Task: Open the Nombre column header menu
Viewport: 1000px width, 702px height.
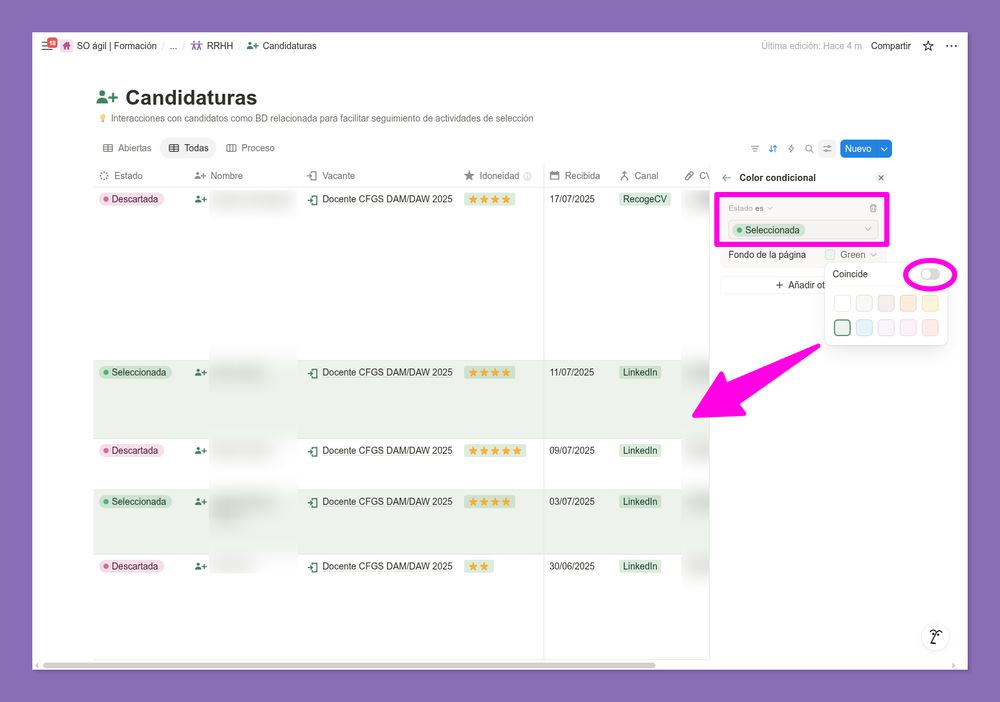Action: pos(219,176)
